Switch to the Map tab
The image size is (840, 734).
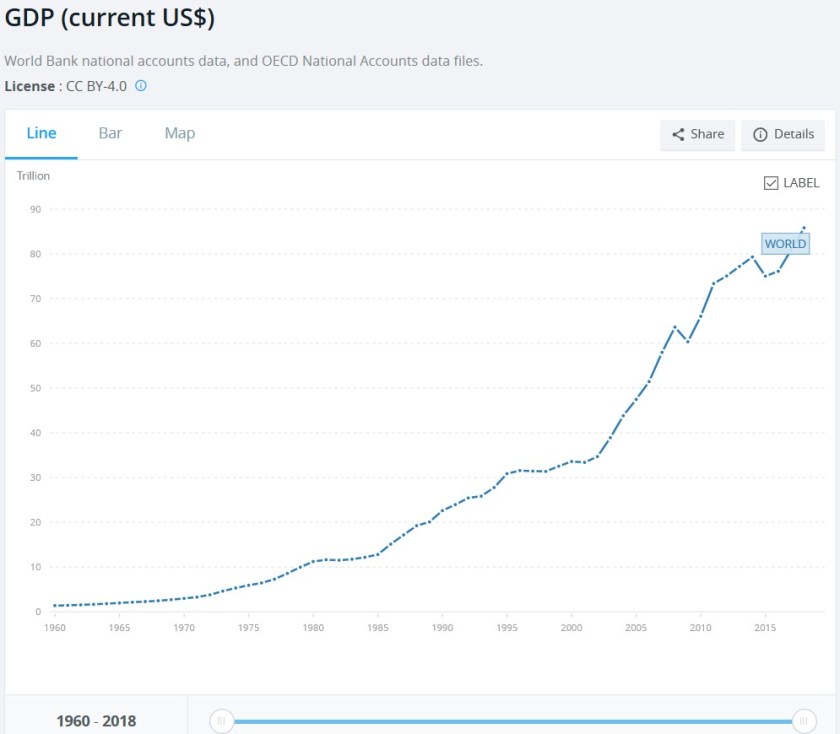click(180, 133)
